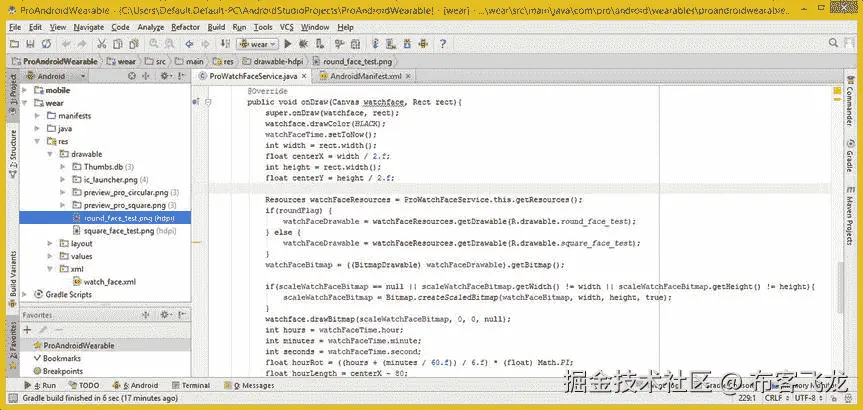Open the Navigate menu
The width and height of the screenshot is (863, 410).
tap(89, 27)
